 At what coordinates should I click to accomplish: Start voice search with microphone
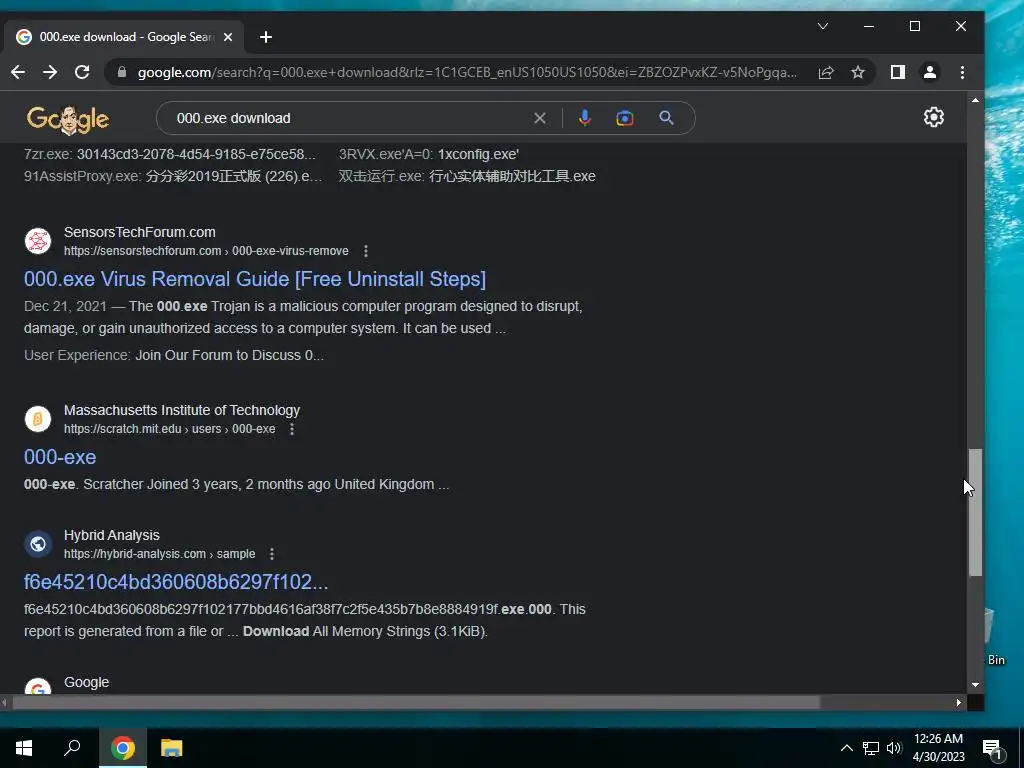point(584,118)
